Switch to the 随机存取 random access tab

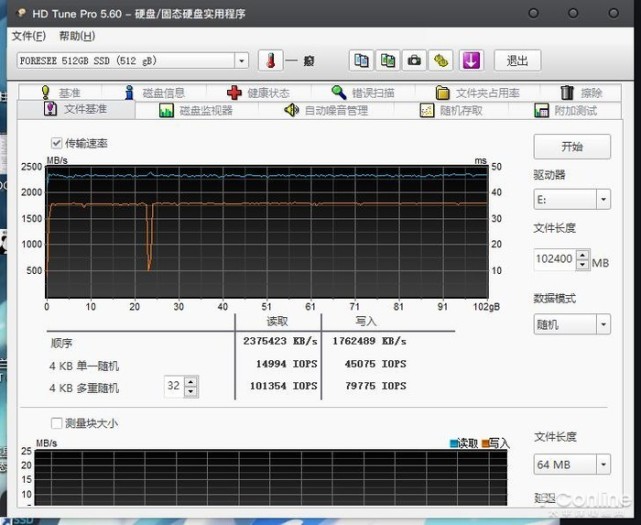pos(451,110)
